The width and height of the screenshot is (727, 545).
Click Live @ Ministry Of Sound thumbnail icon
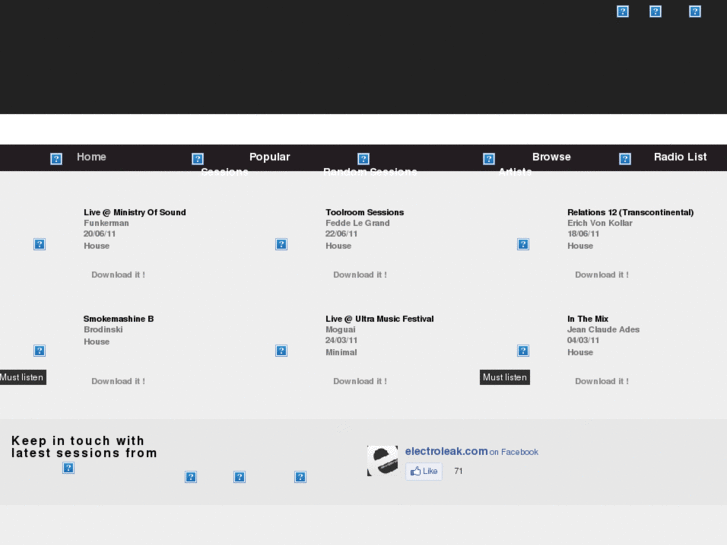(x=39, y=244)
